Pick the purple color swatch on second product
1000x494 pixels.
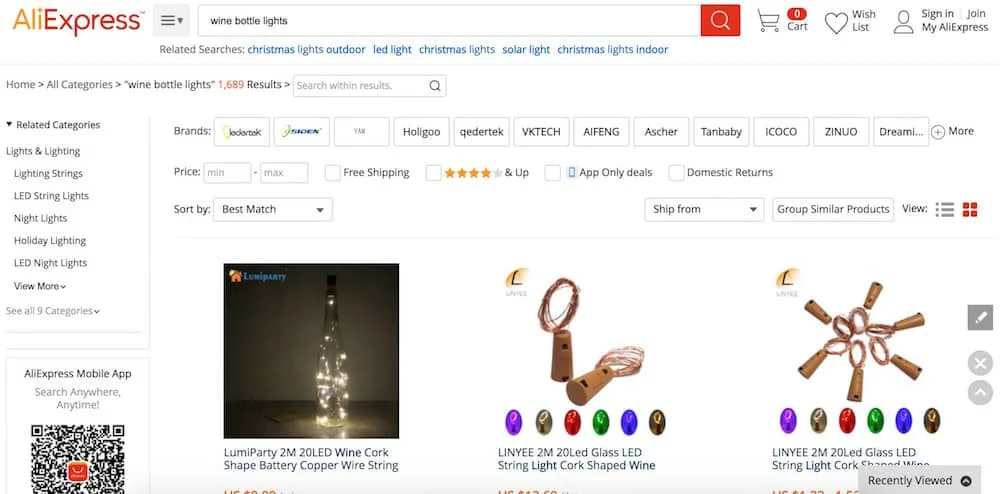pyautogui.click(x=513, y=422)
